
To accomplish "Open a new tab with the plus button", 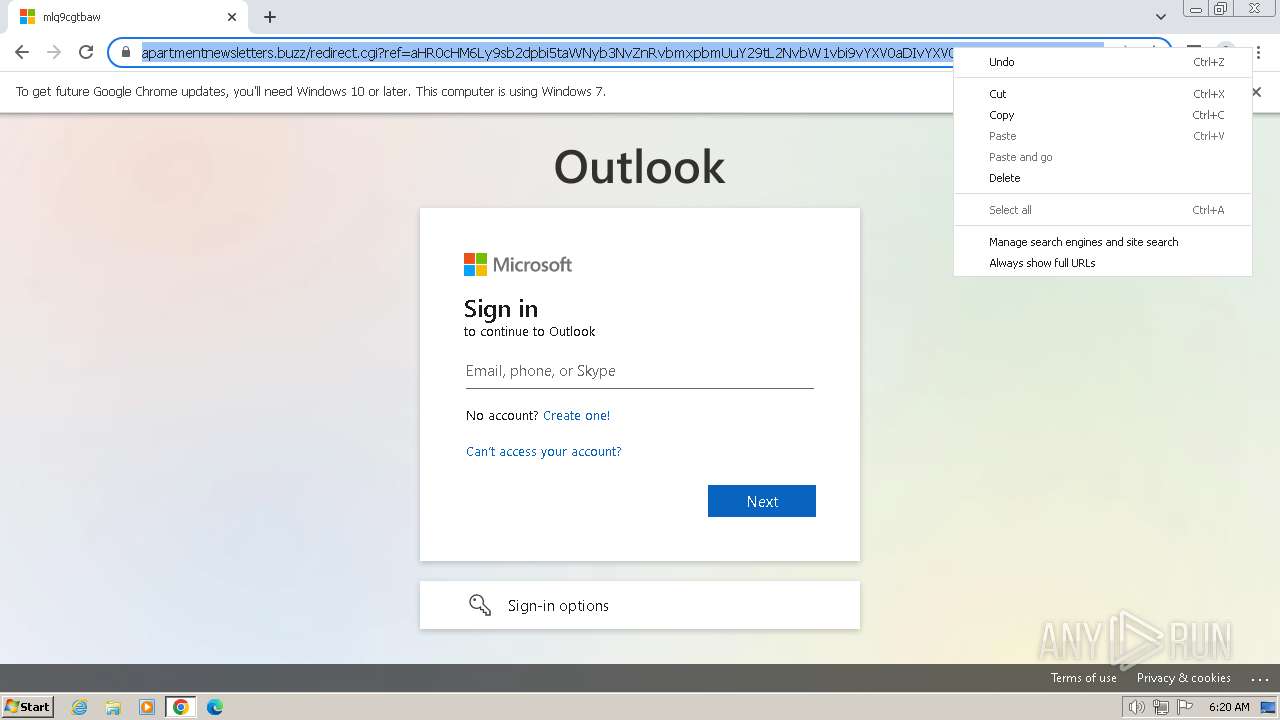I will 270,17.
